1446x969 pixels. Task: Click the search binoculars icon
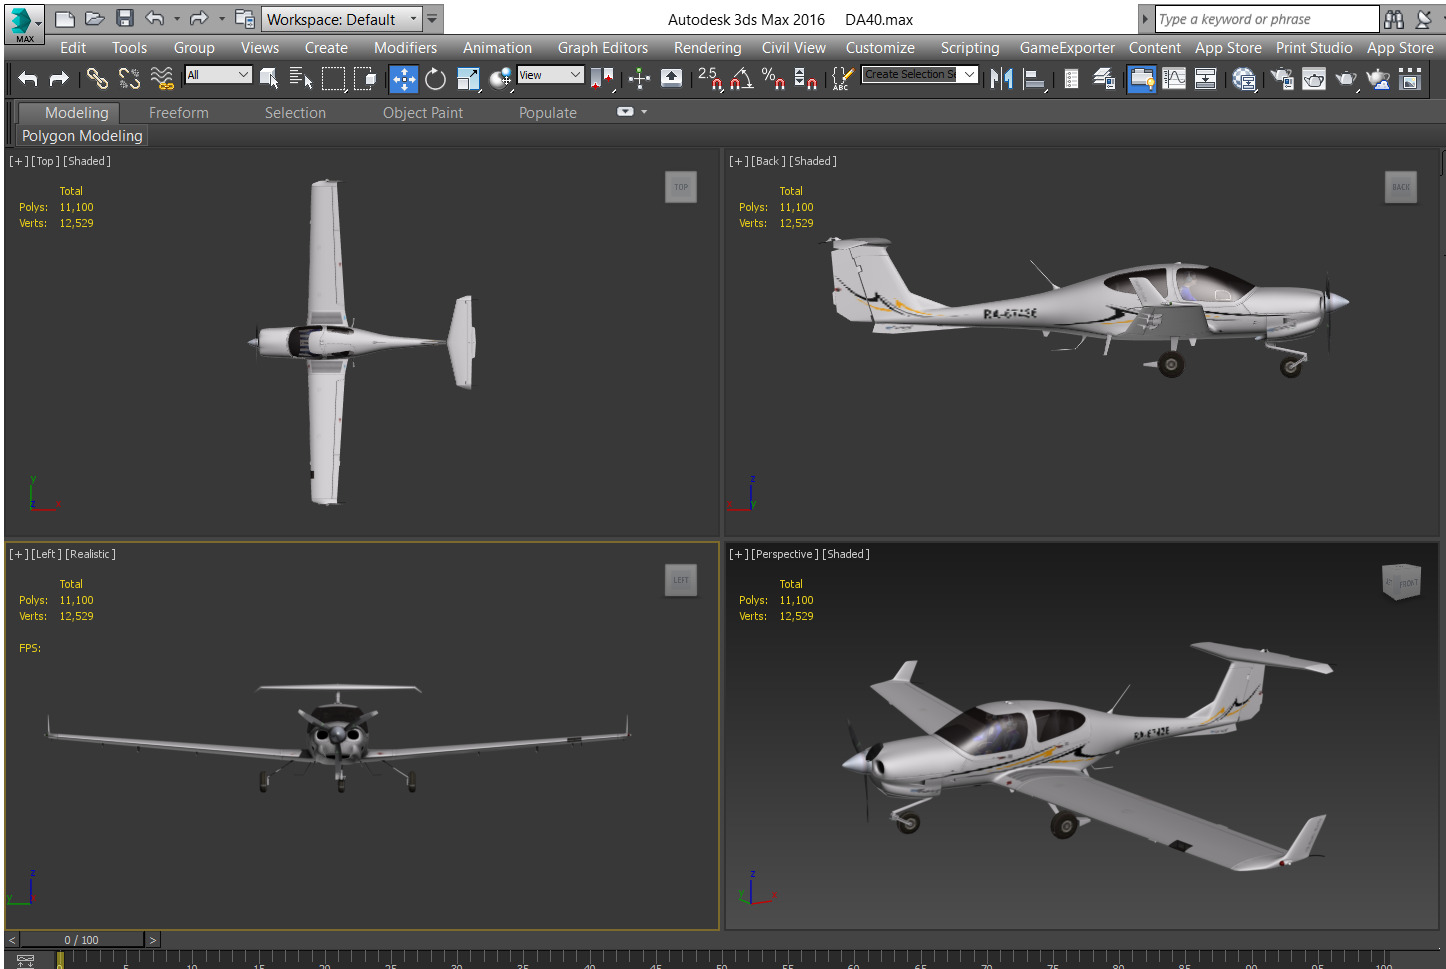point(1393,19)
